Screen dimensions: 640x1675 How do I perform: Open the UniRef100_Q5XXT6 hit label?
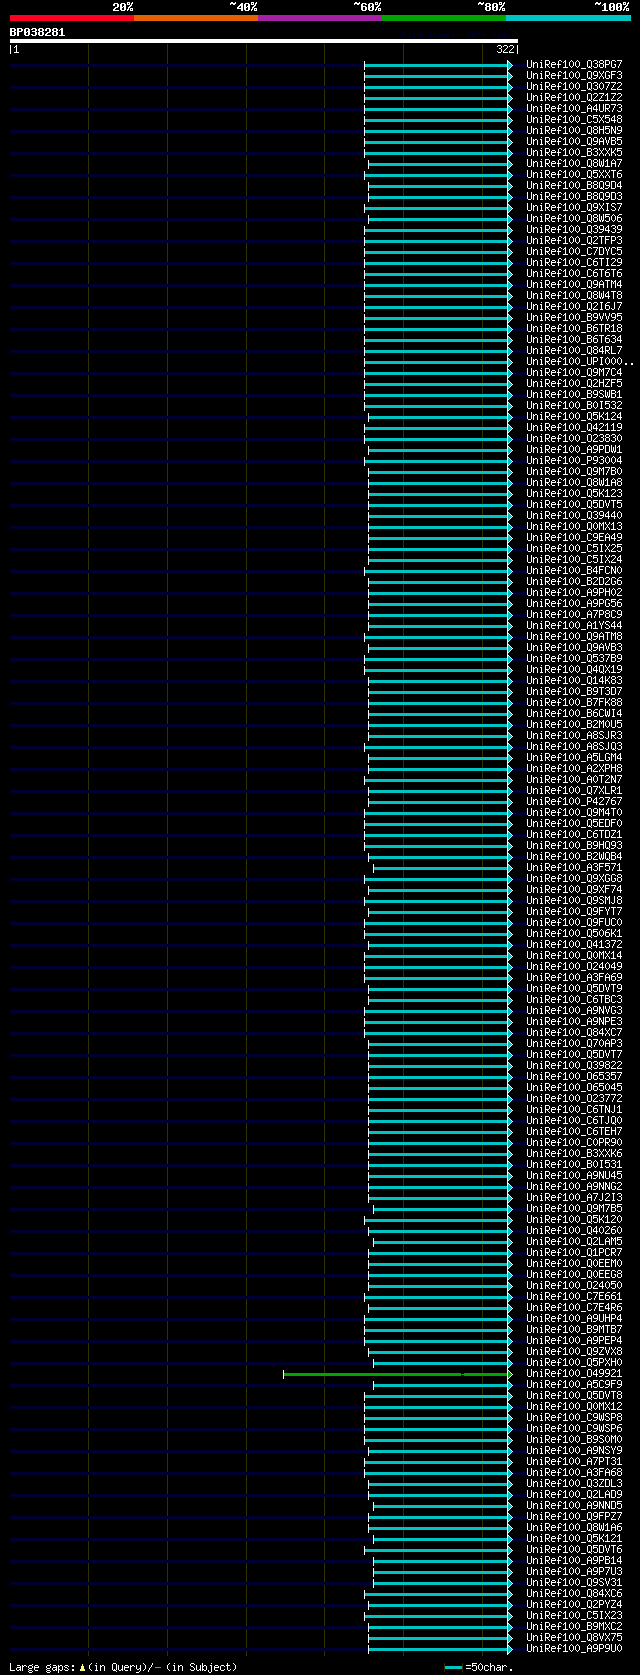(574, 175)
